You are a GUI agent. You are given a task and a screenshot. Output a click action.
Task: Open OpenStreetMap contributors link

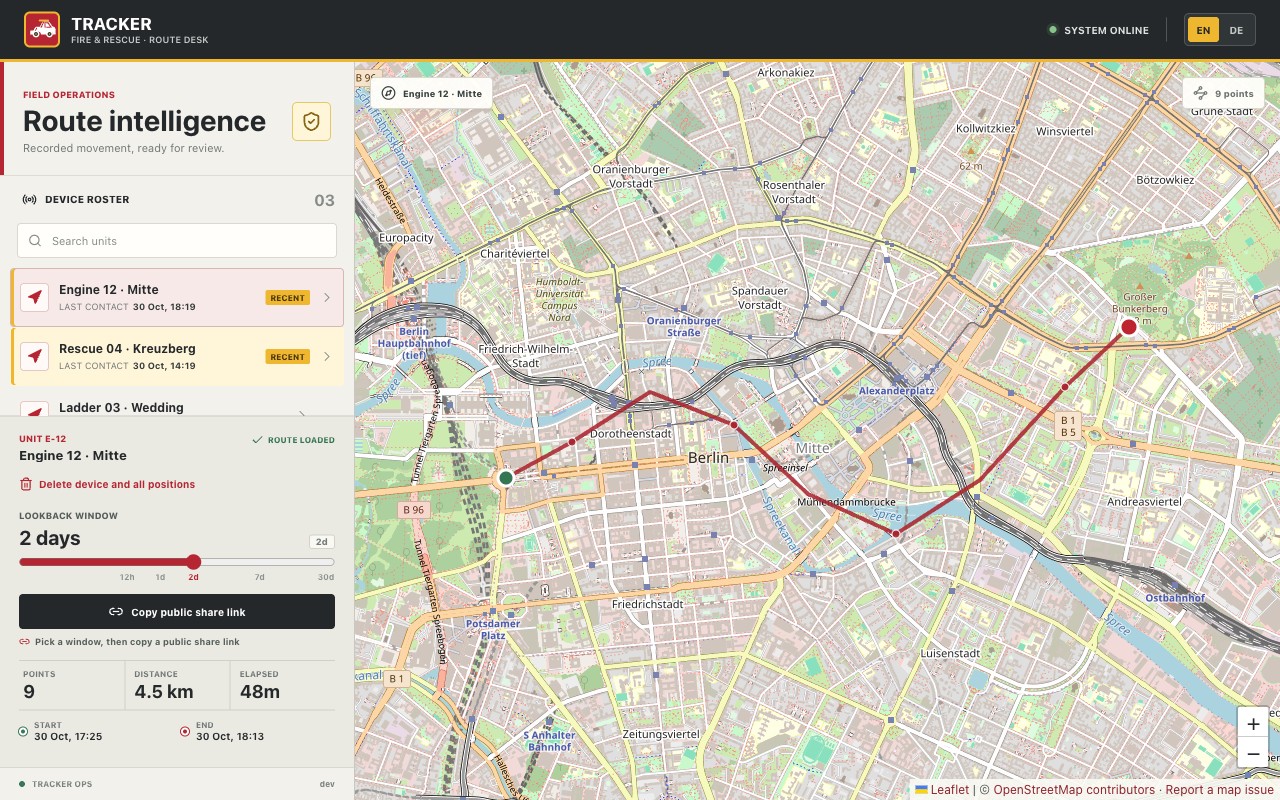(x=1074, y=790)
